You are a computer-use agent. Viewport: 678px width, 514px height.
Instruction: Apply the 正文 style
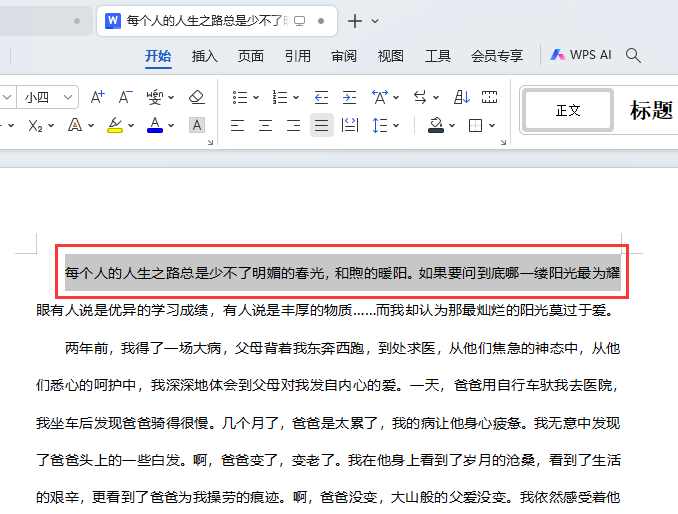[568, 110]
